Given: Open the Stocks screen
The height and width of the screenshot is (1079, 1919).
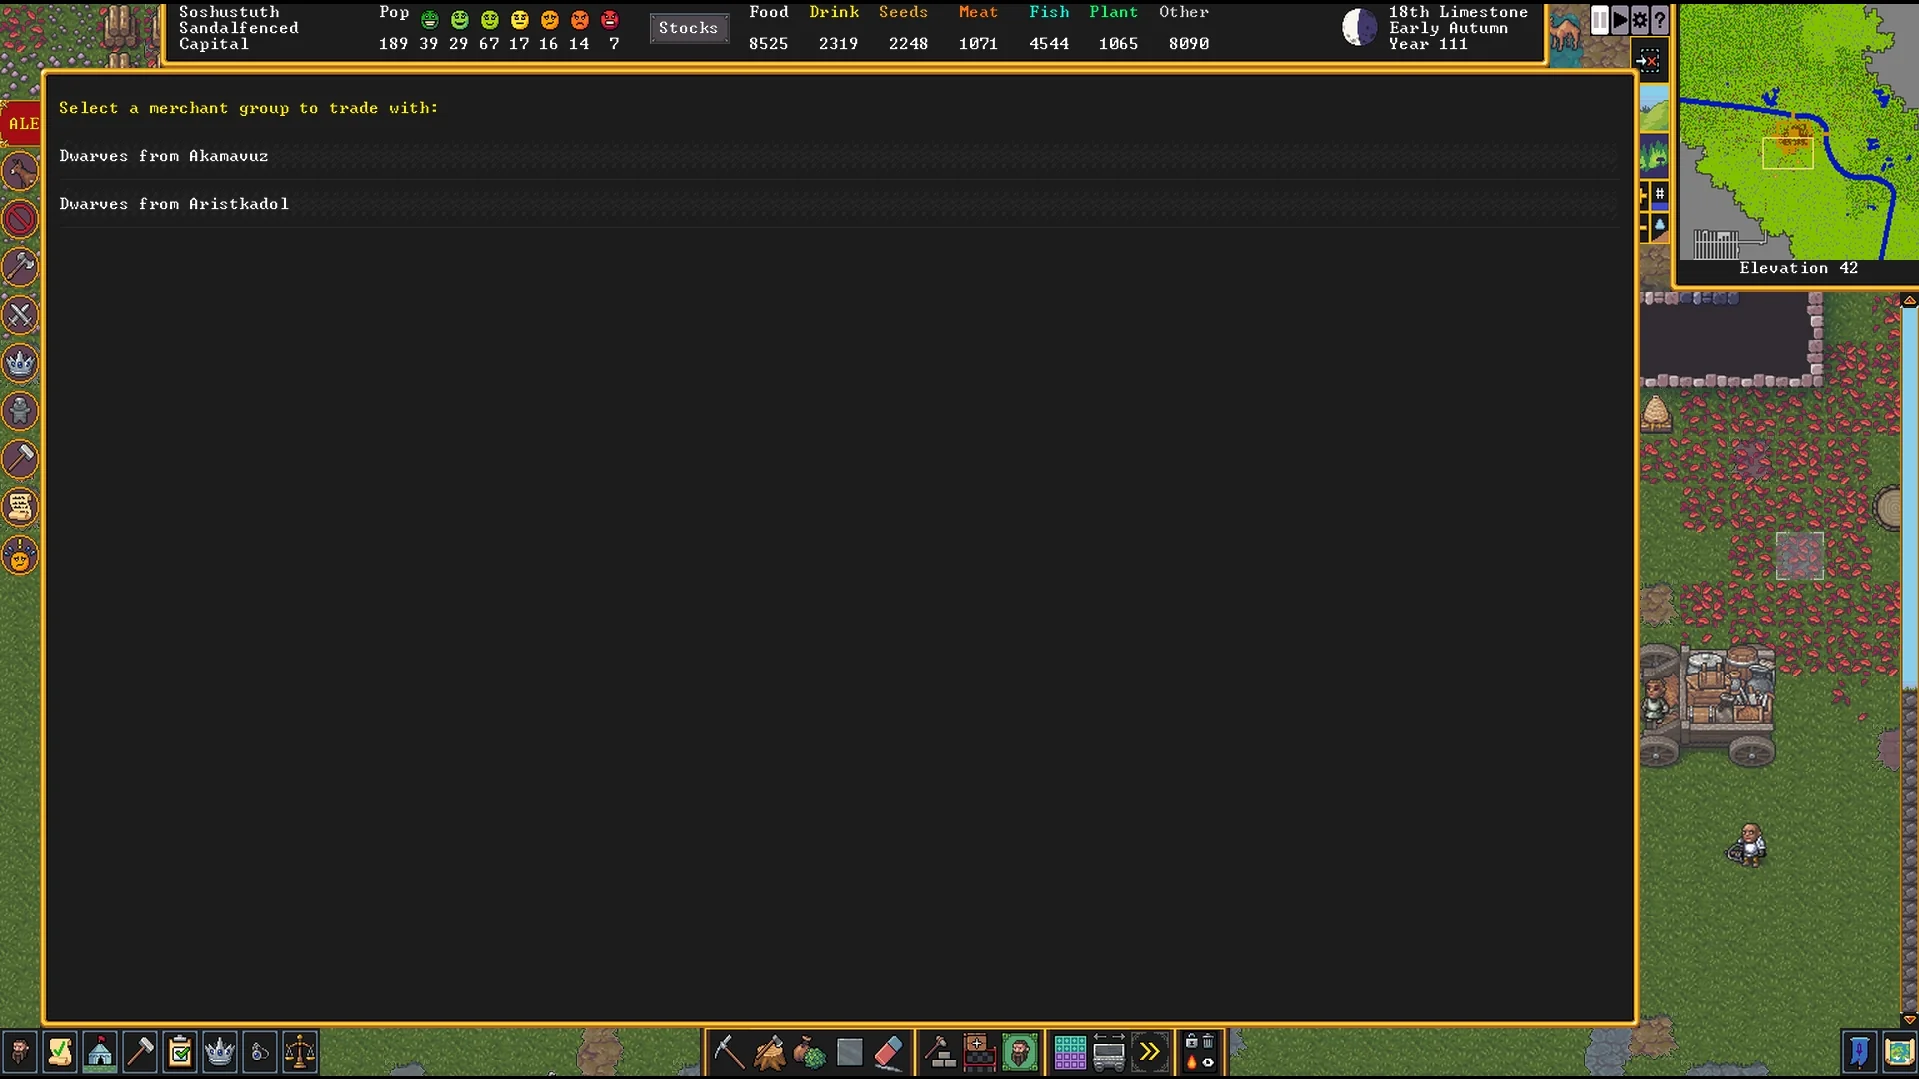Looking at the screenshot, I should pos(688,28).
